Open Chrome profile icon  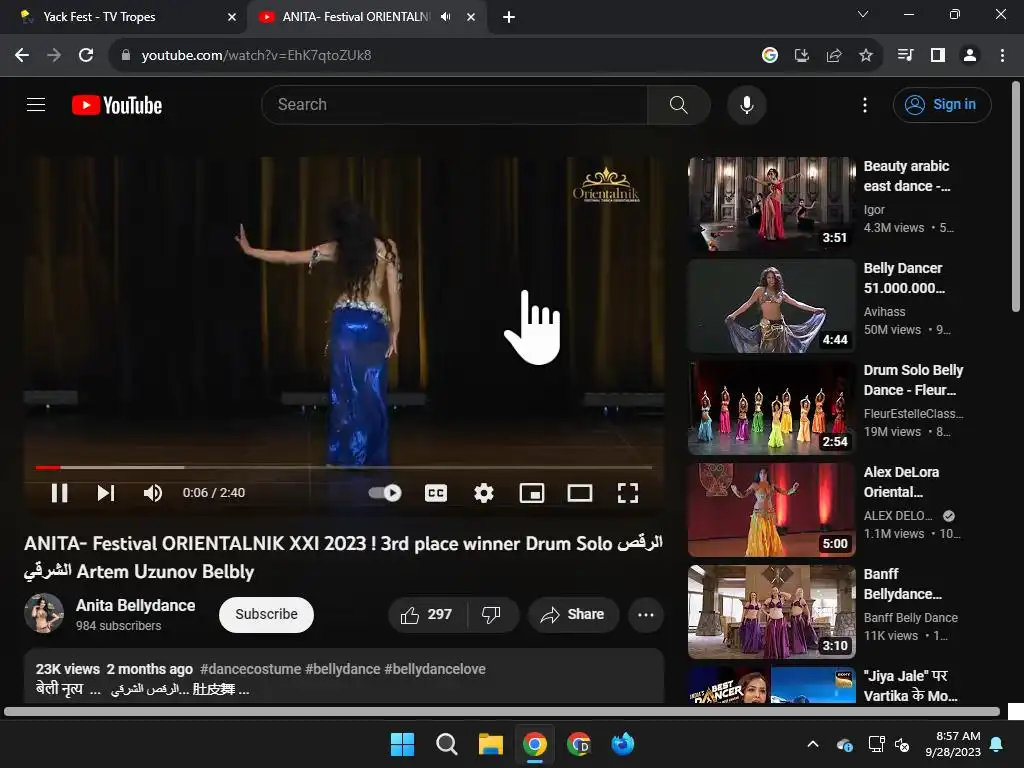(x=970, y=56)
